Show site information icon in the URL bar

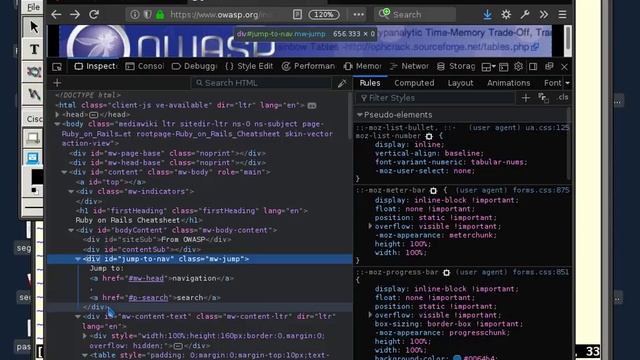135,15
